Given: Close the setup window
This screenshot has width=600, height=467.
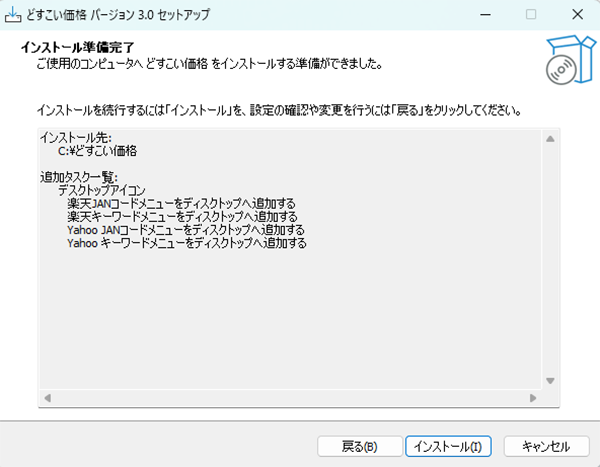Looking at the screenshot, I should pos(577,15).
